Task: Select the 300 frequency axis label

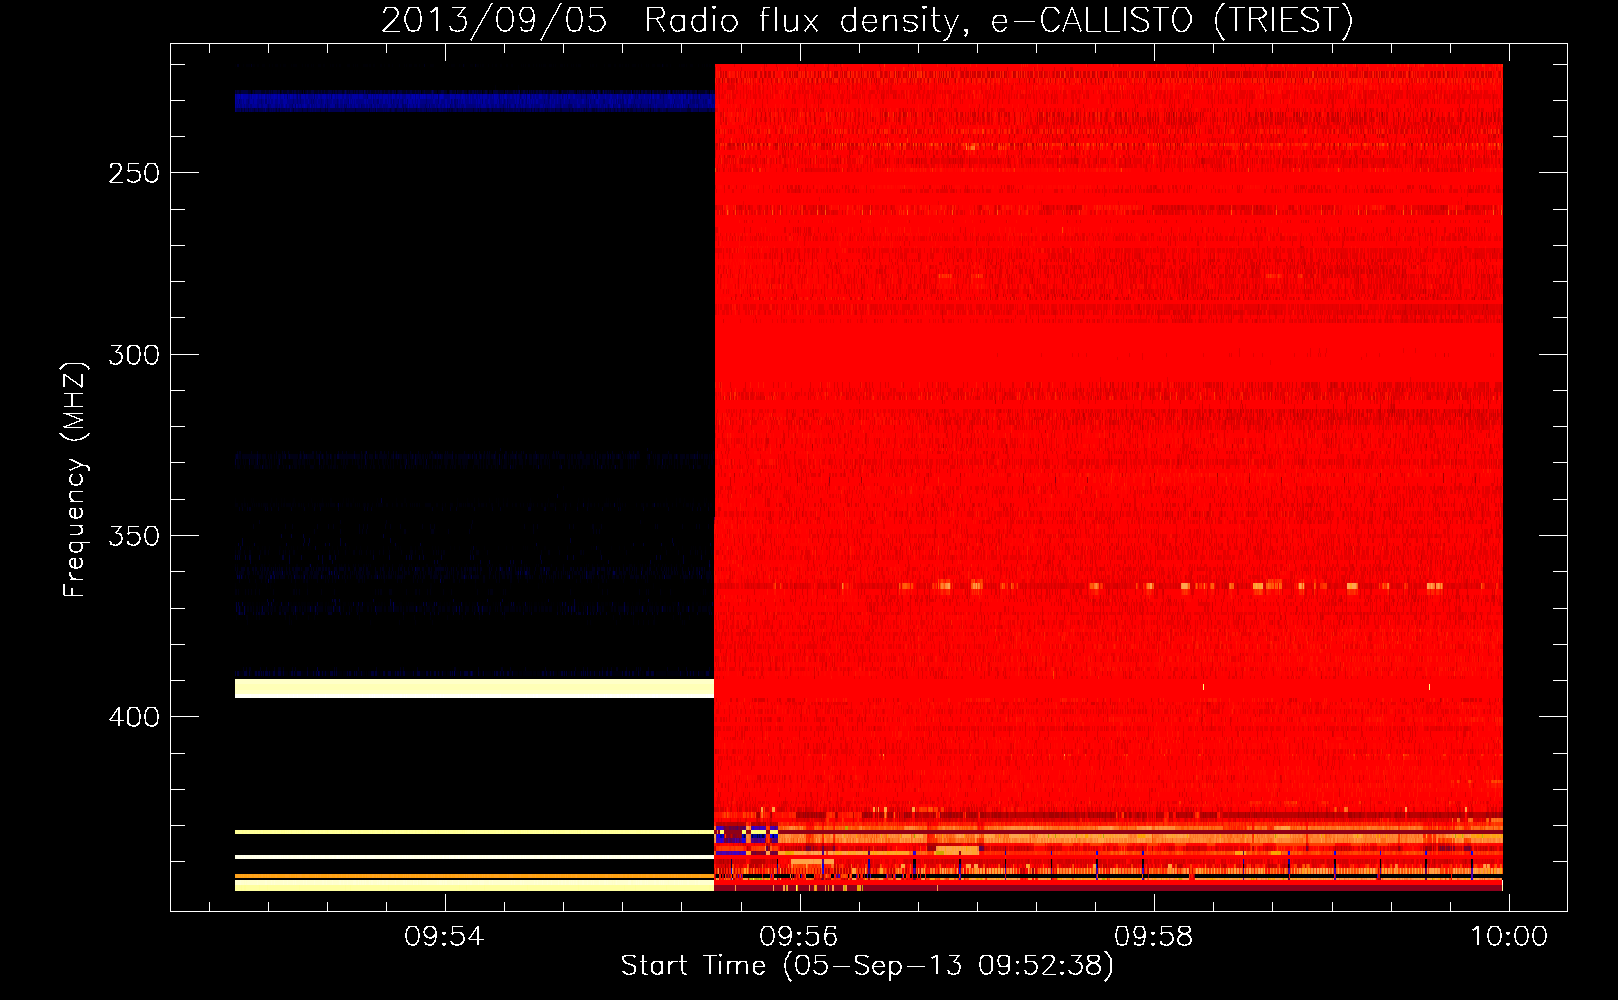Action: 134,355
